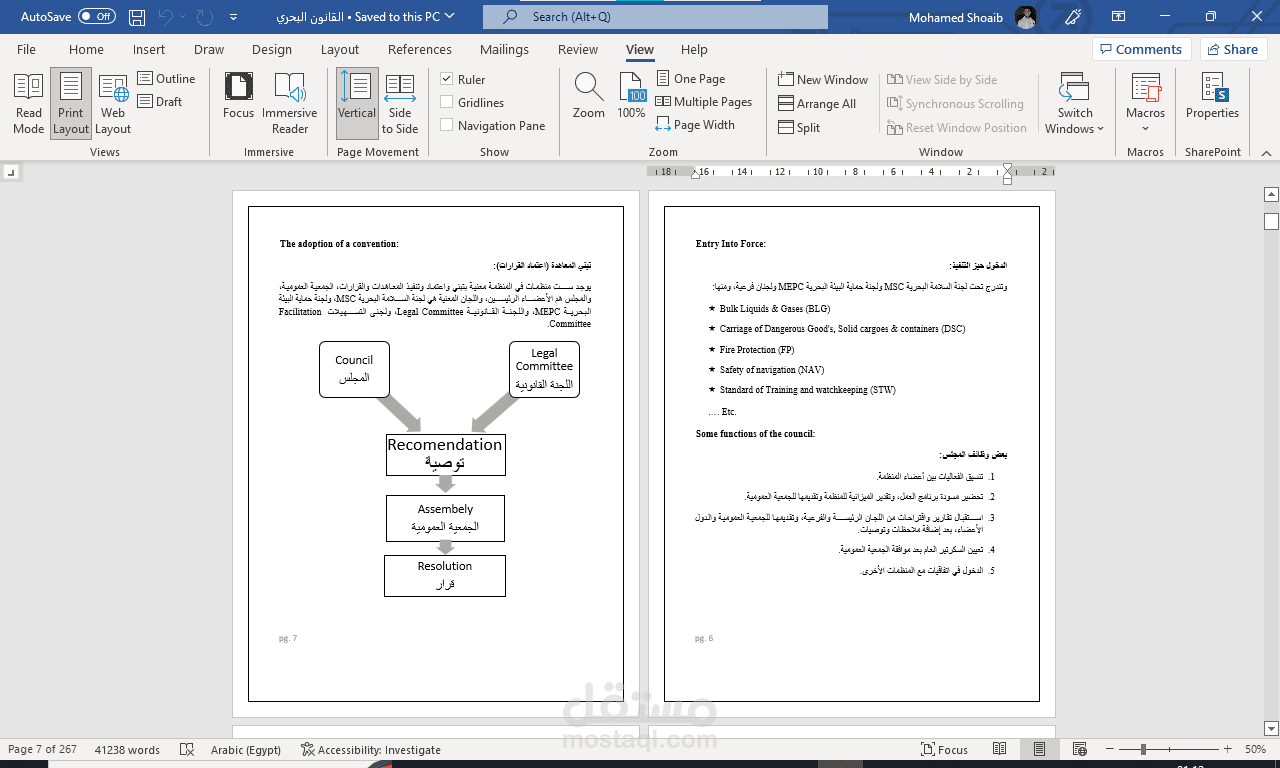Activate Focus mode in ribbon

(x=238, y=96)
